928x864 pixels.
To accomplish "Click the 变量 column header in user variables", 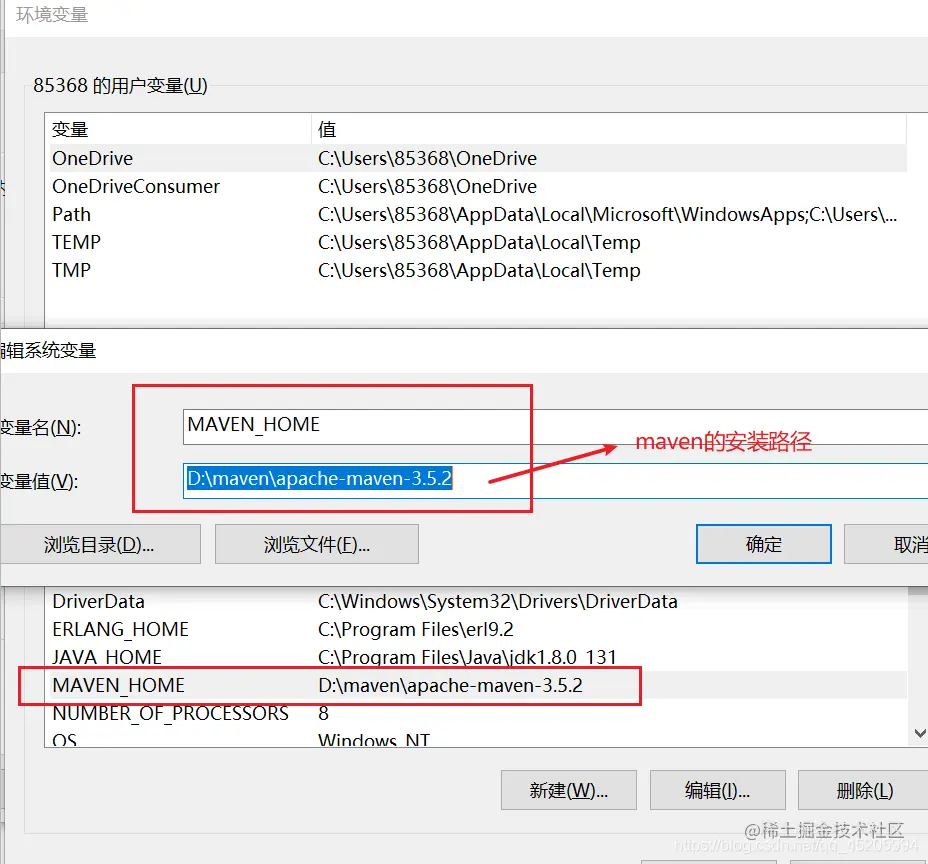I will coord(180,129).
